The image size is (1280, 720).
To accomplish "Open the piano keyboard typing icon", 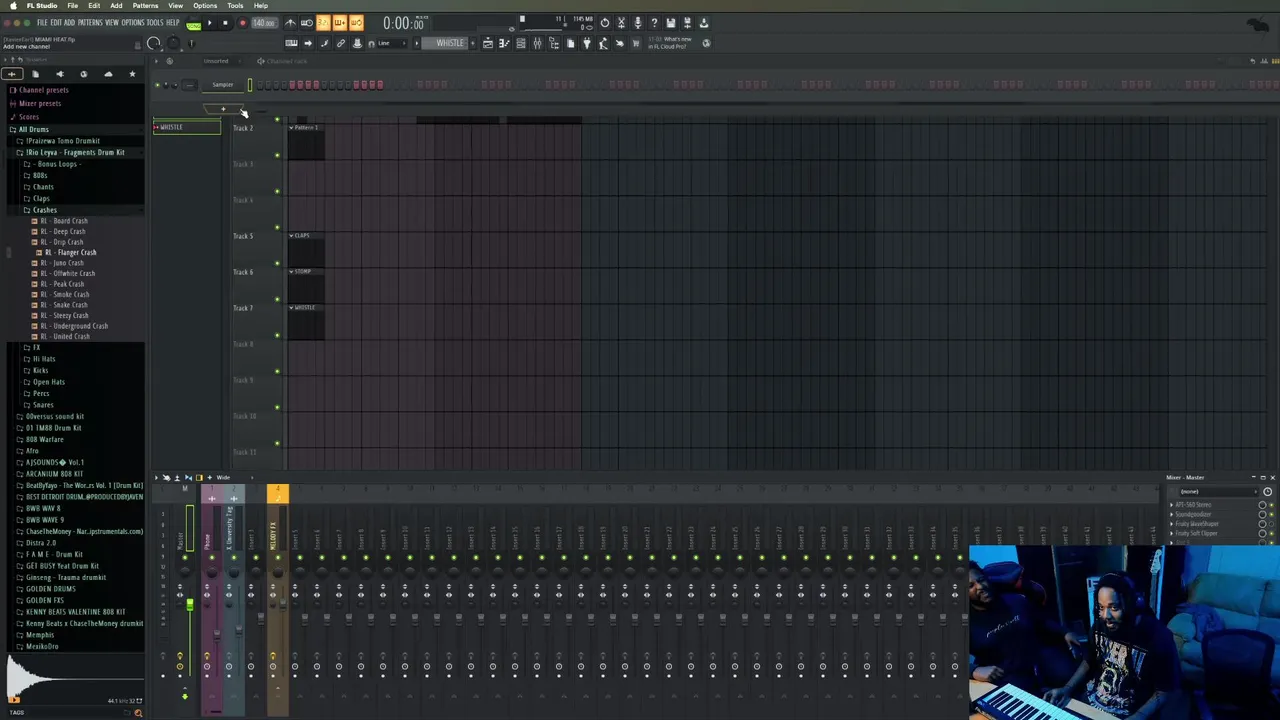I will (291, 43).
